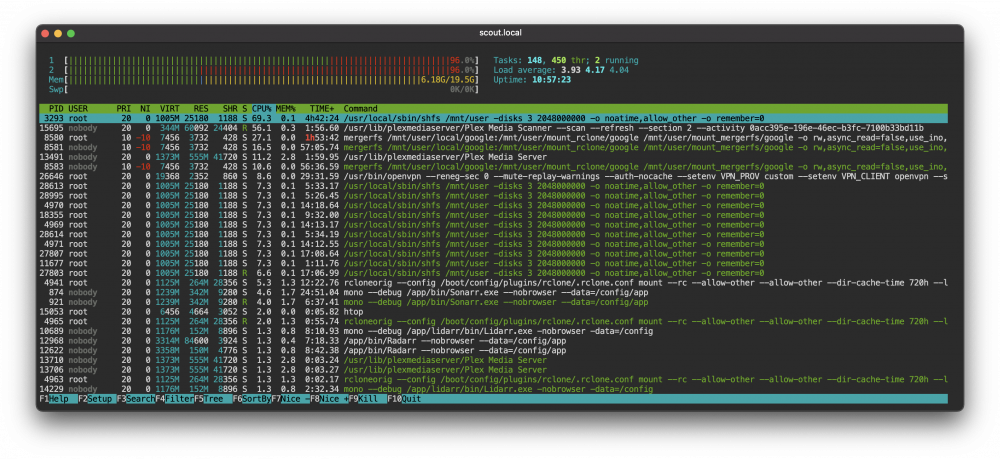Choose F9 Kill in the function bar
1000x459 pixels.
(x=368, y=399)
